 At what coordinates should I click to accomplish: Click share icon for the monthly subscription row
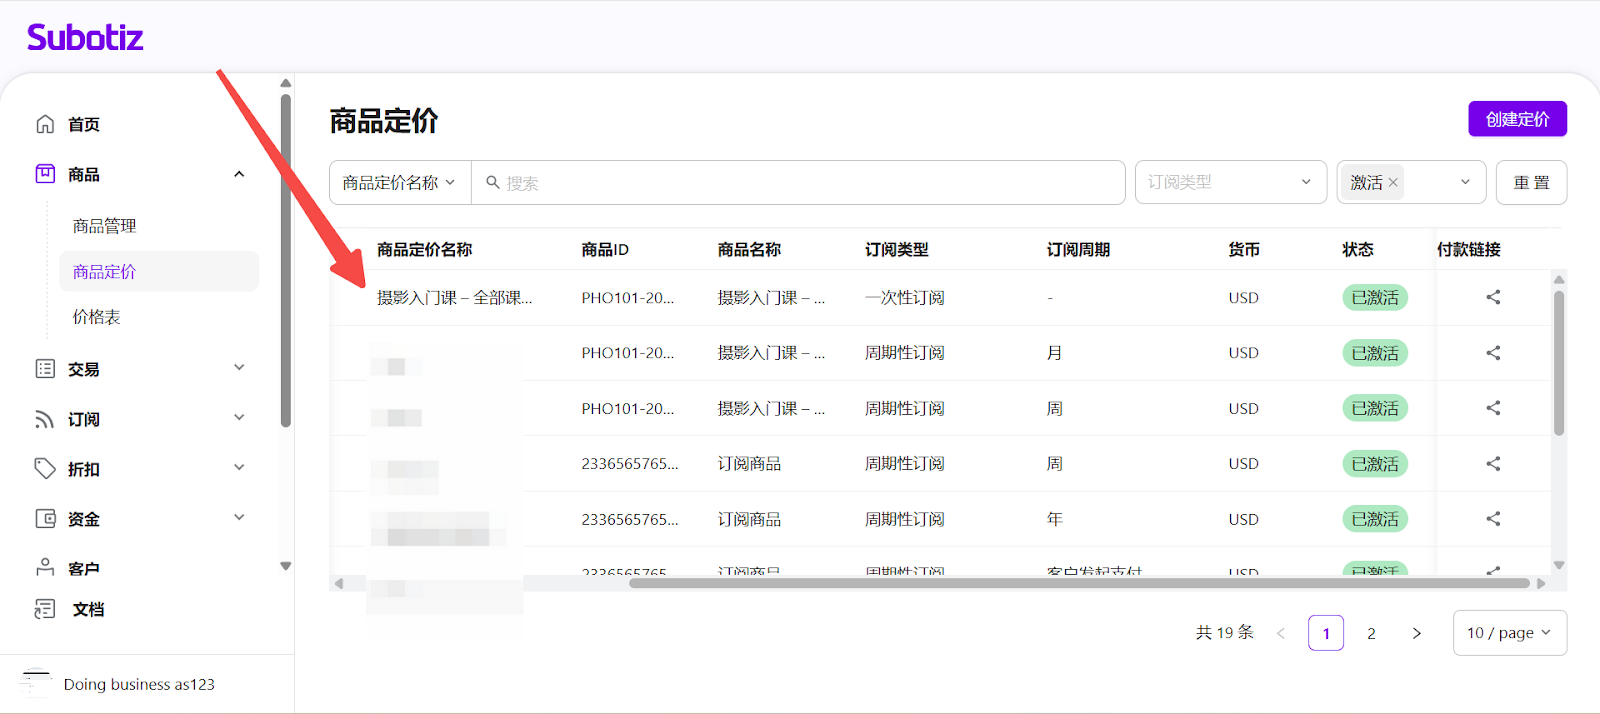pyautogui.click(x=1493, y=353)
